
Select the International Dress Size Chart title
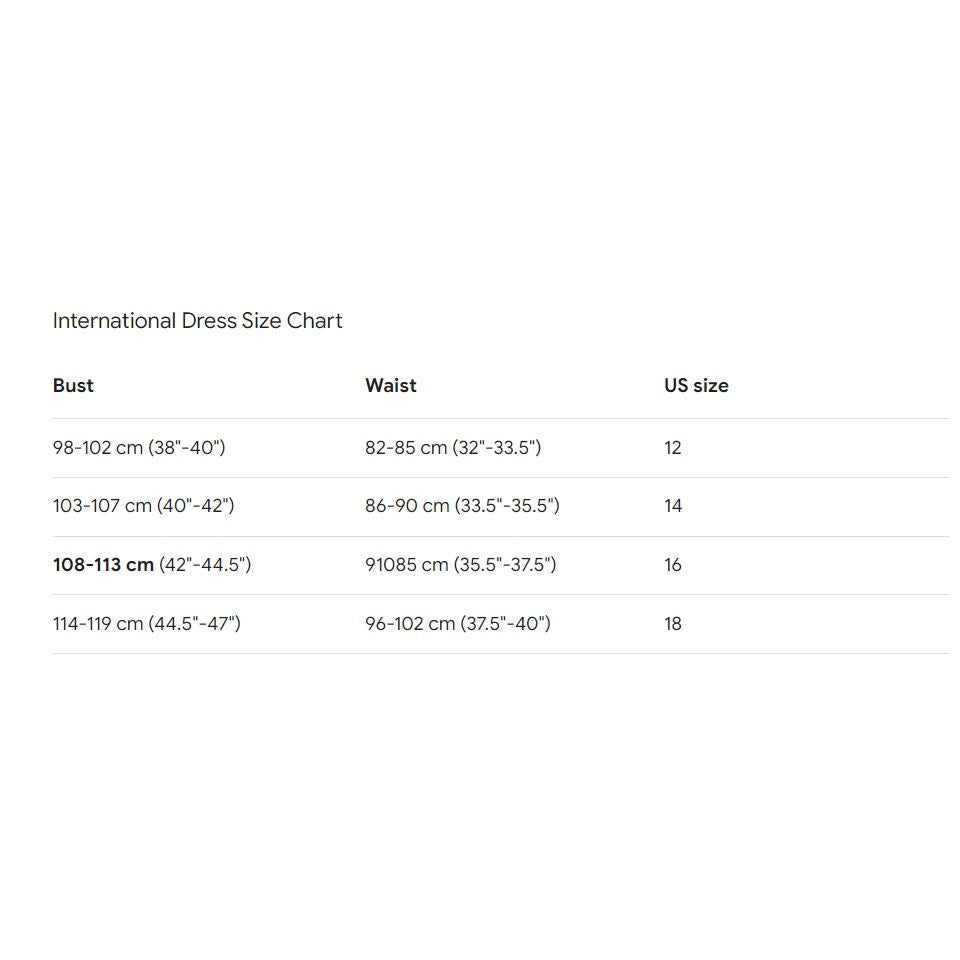click(197, 321)
